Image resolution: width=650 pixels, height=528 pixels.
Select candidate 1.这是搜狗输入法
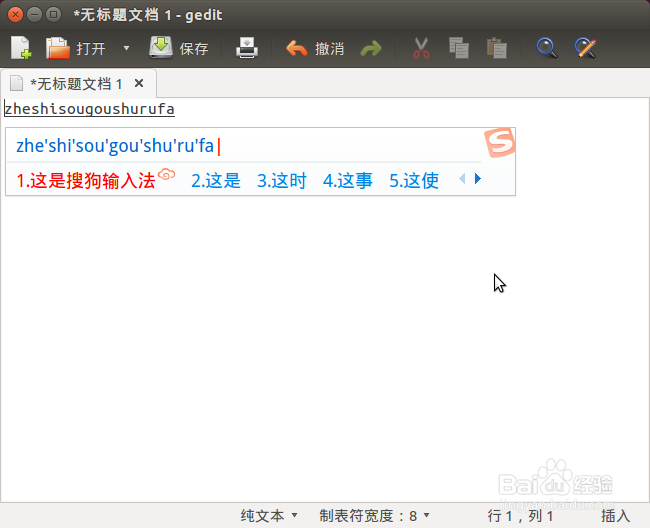(86, 181)
